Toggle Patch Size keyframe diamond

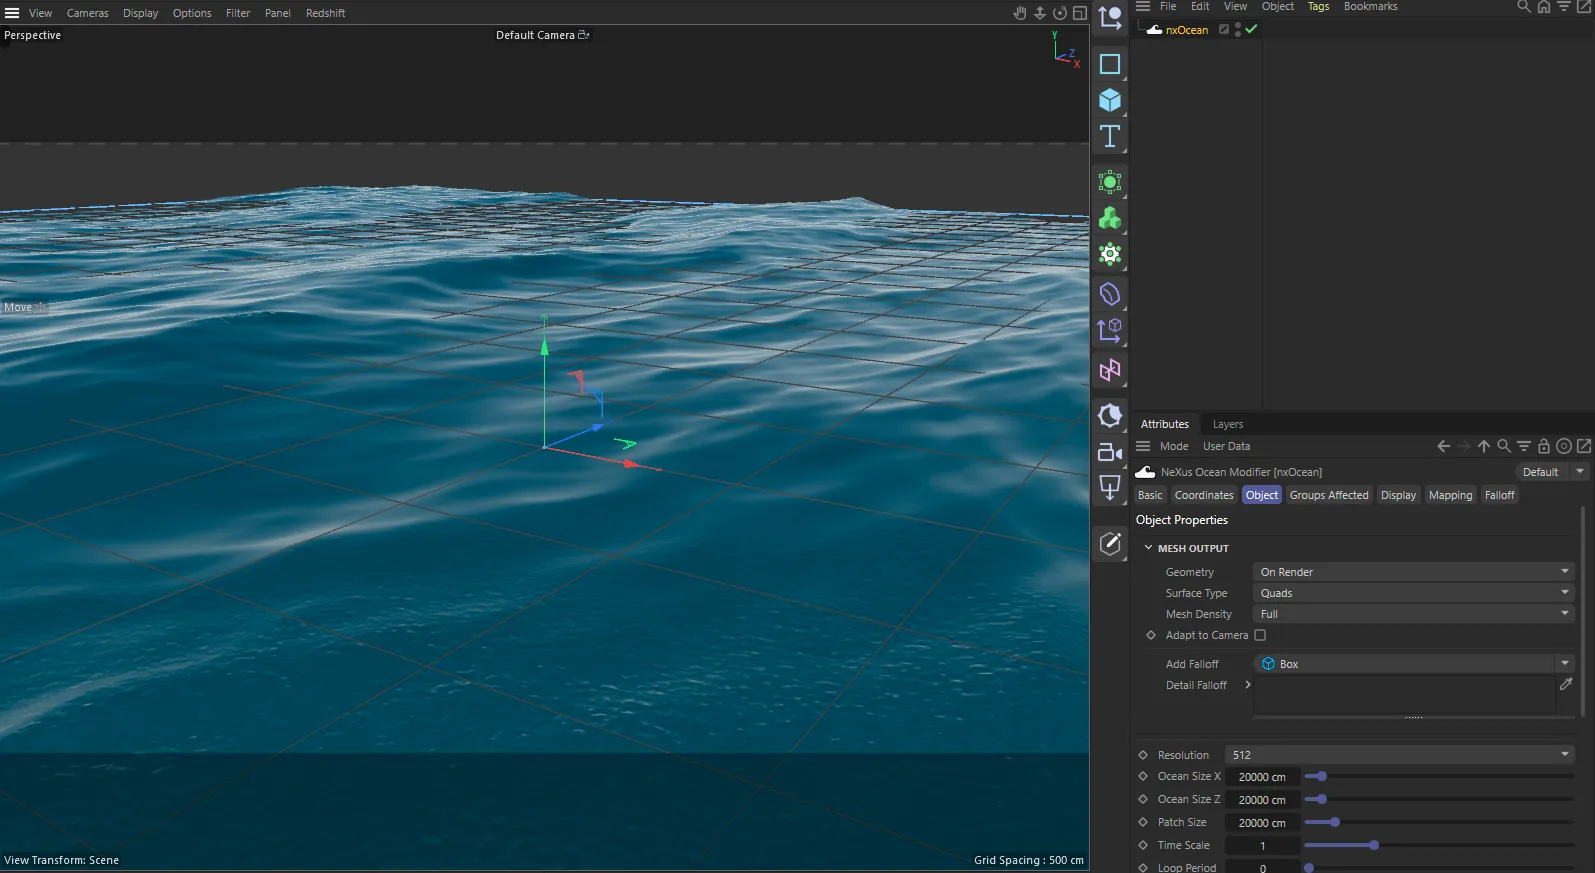coord(1143,822)
